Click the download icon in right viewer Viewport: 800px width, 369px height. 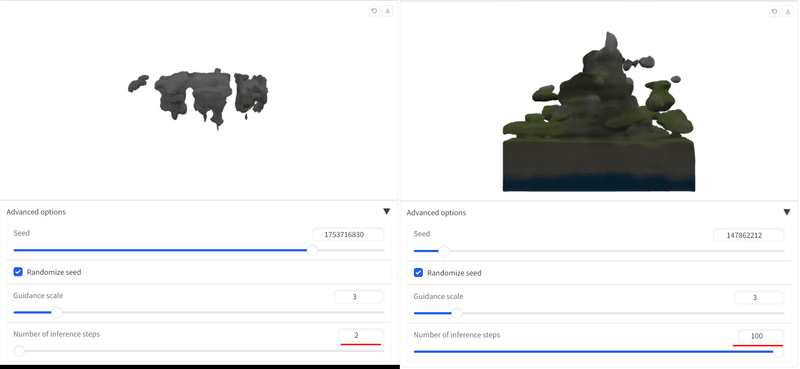click(x=788, y=11)
